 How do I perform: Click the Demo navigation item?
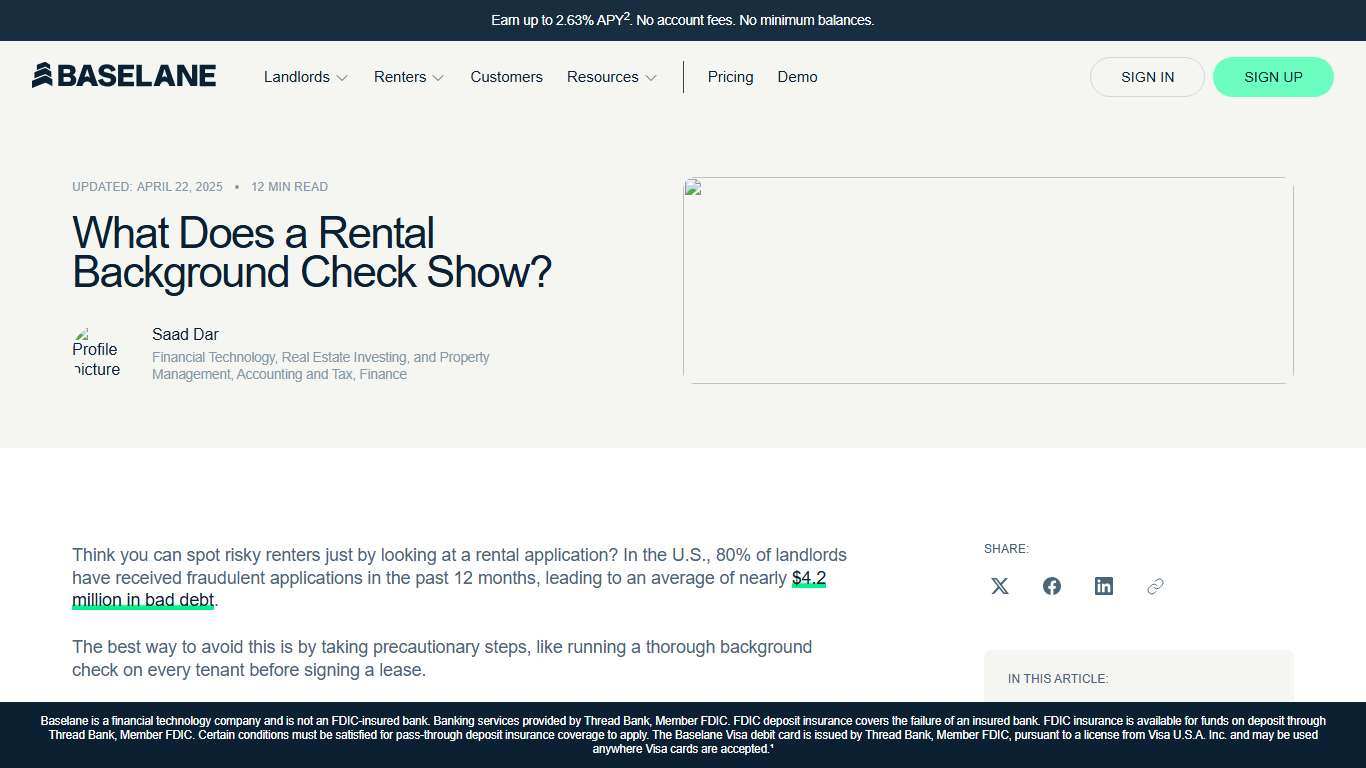pos(797,77)
